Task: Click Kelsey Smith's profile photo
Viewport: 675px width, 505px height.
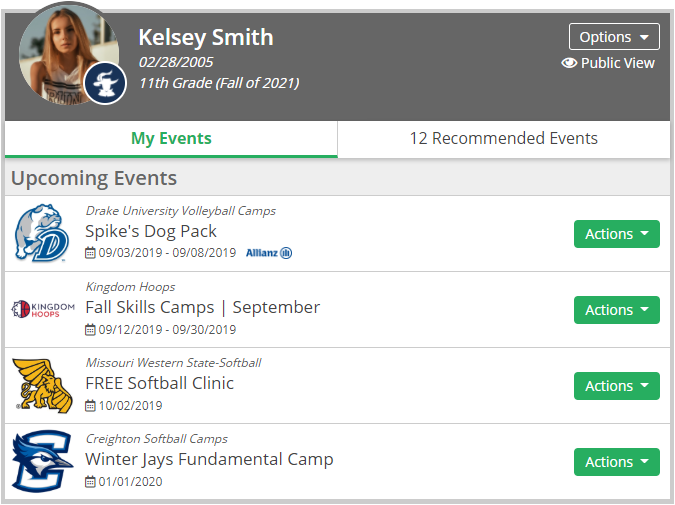Action: coord(69,54)
